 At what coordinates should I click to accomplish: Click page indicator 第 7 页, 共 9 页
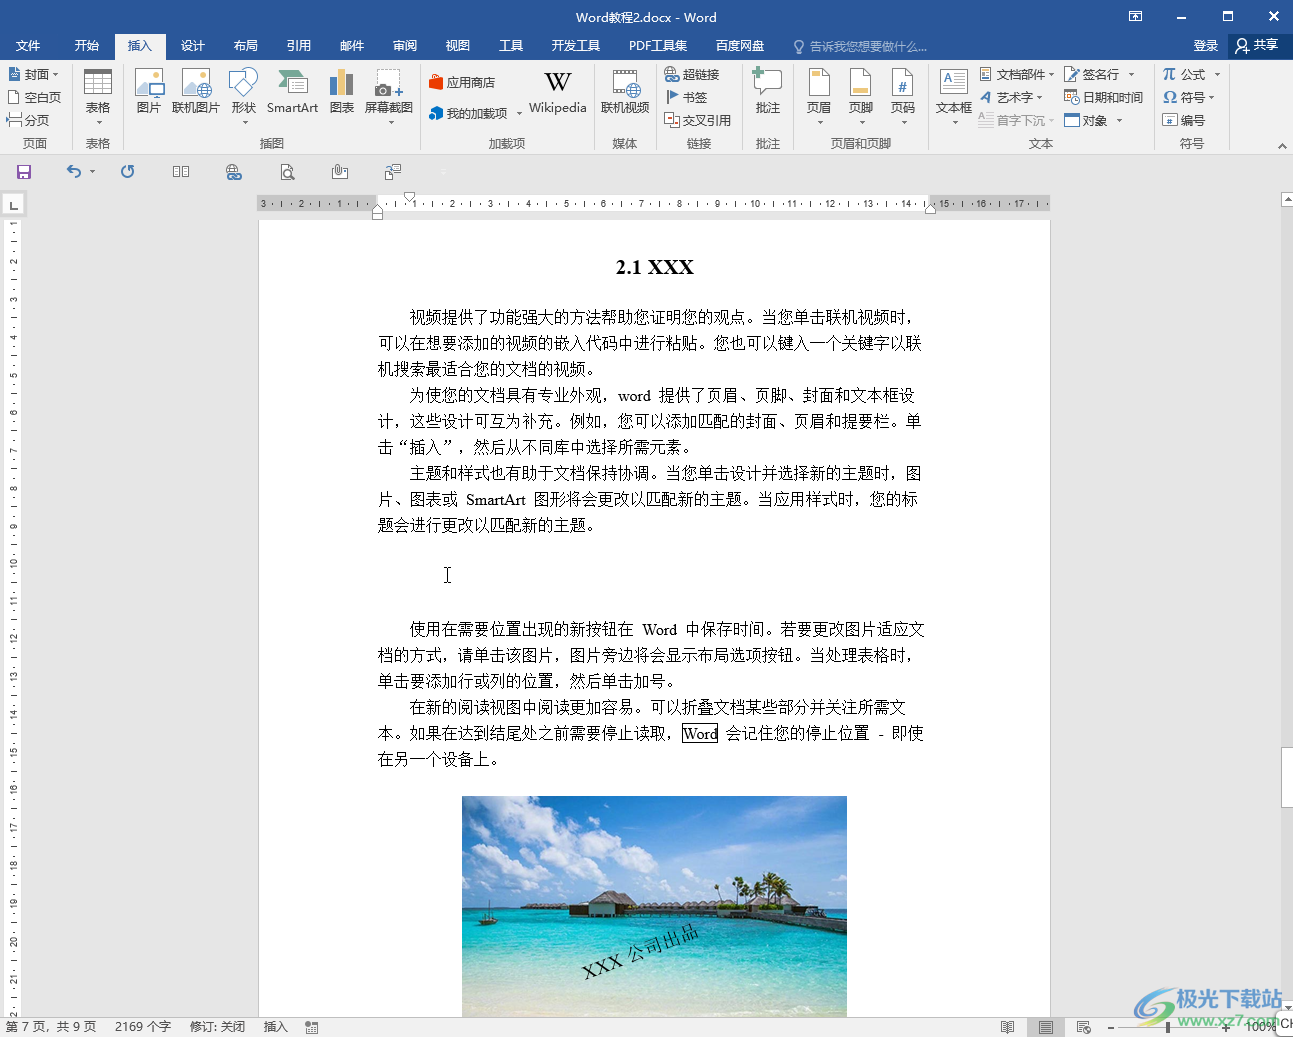pyautogui.click(x=51, y=1027)
